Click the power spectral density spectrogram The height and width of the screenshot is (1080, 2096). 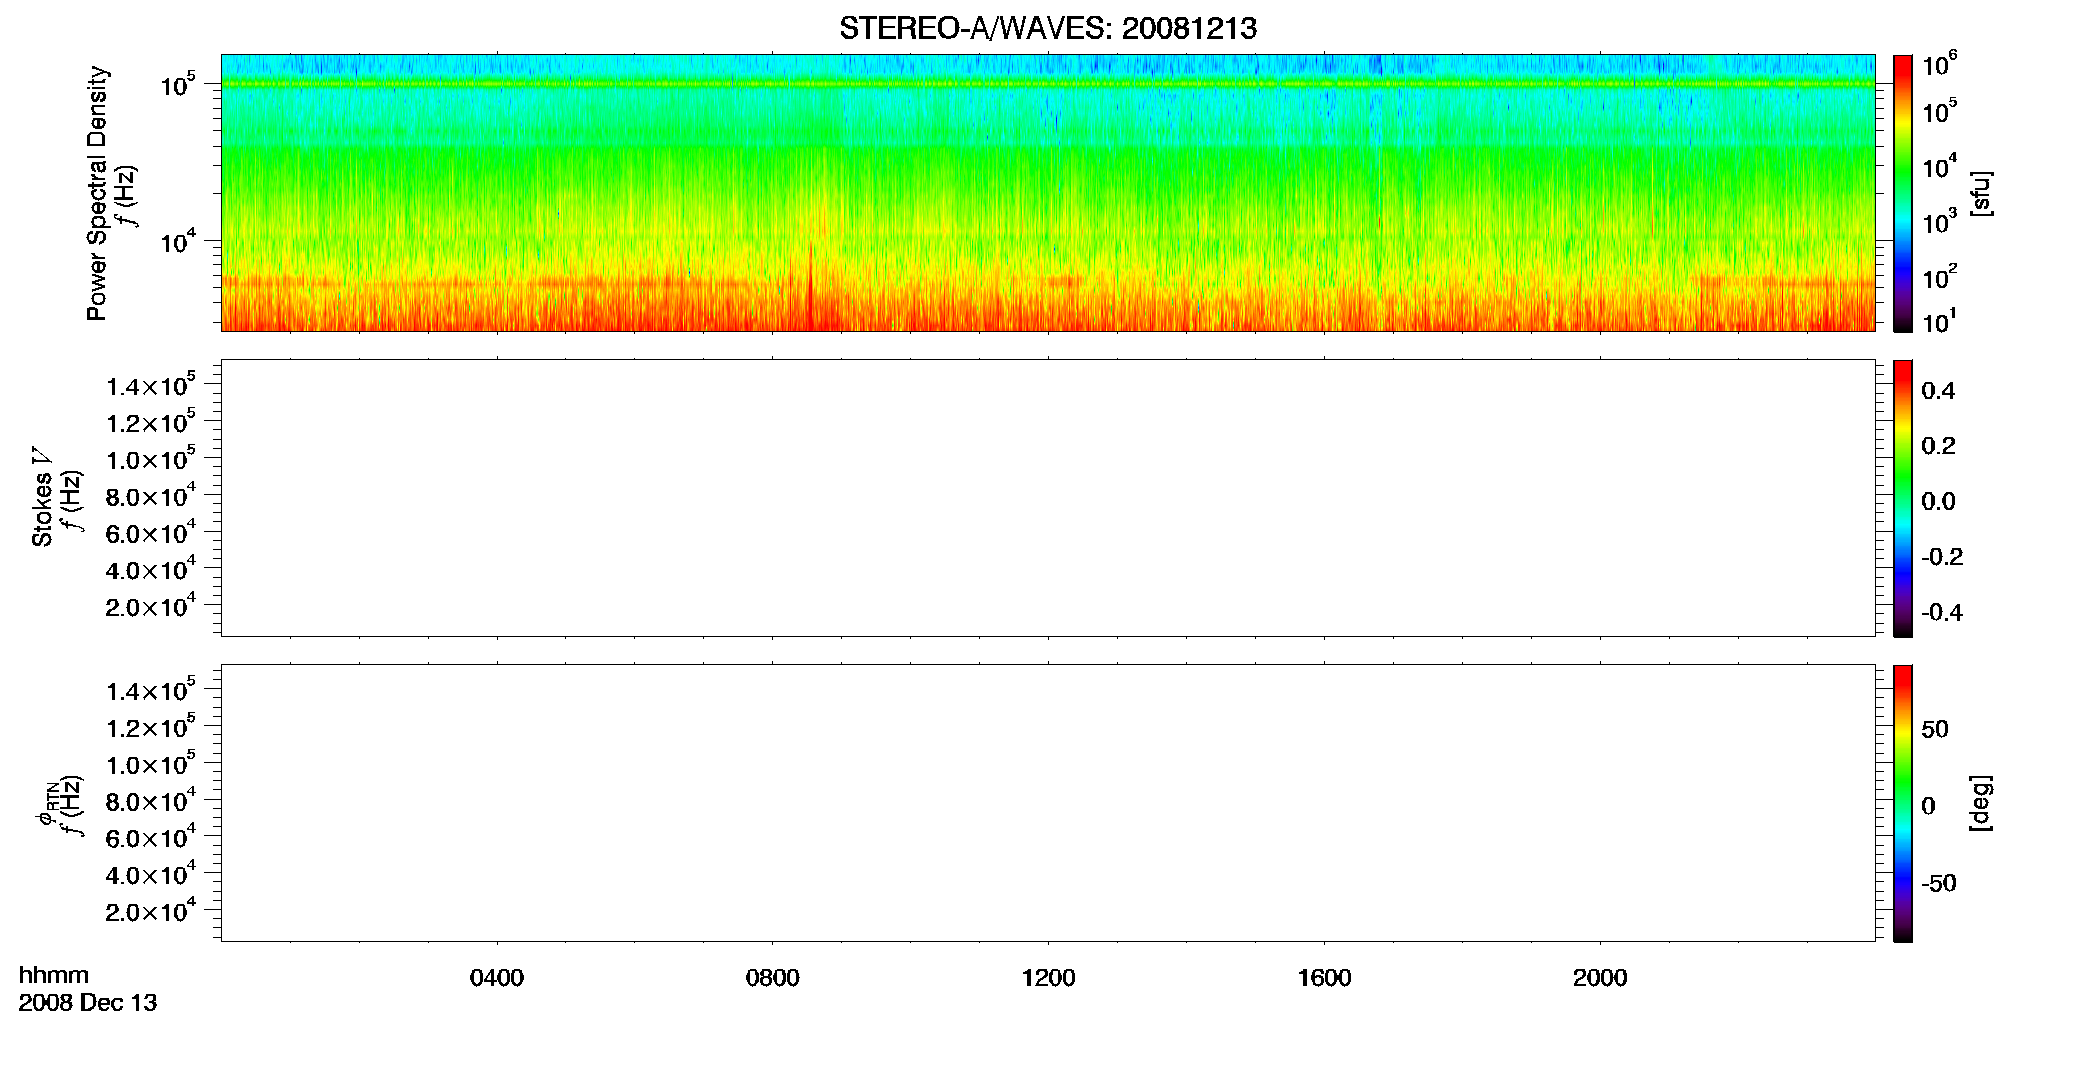tap(1048, 193)
